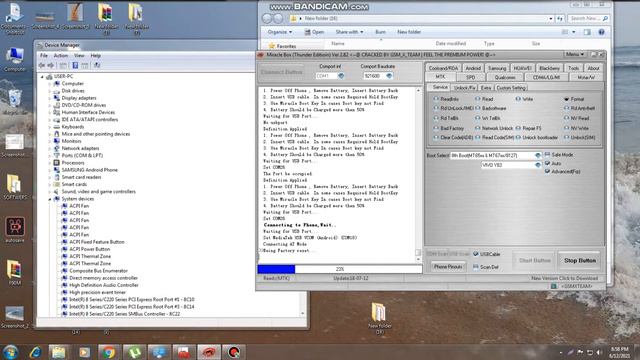The image size is (640, 360).
Task: Open Windows Start button
Action: point(11,352)
